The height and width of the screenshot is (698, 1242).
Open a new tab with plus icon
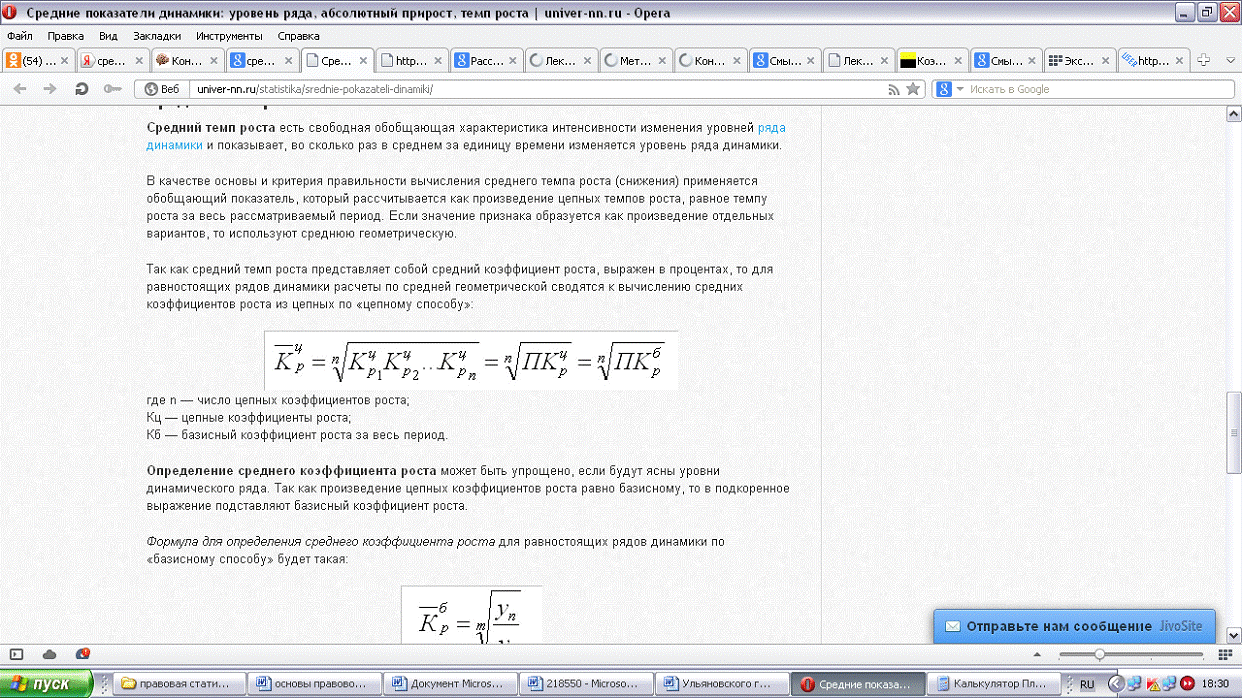(1204, 60)
